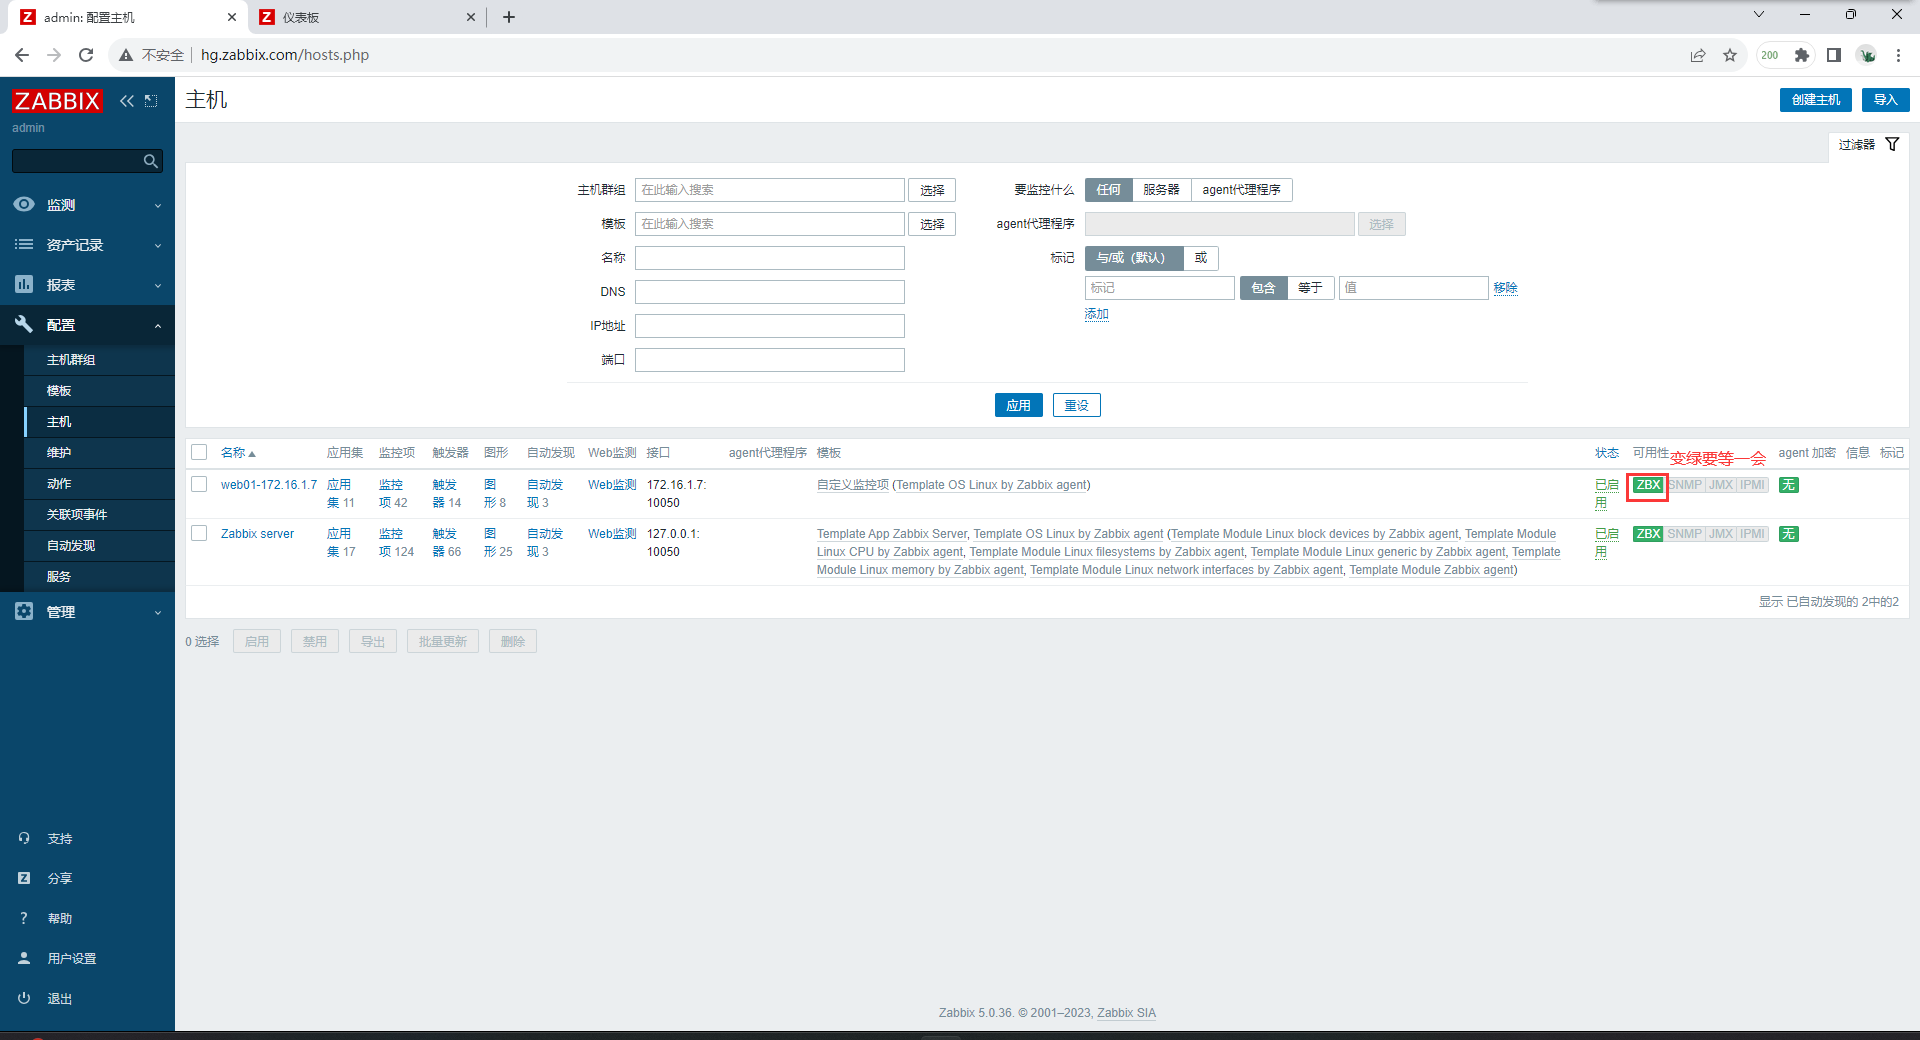
Task: Click the 管理 administration gear icon
Action: click(24, 611)
